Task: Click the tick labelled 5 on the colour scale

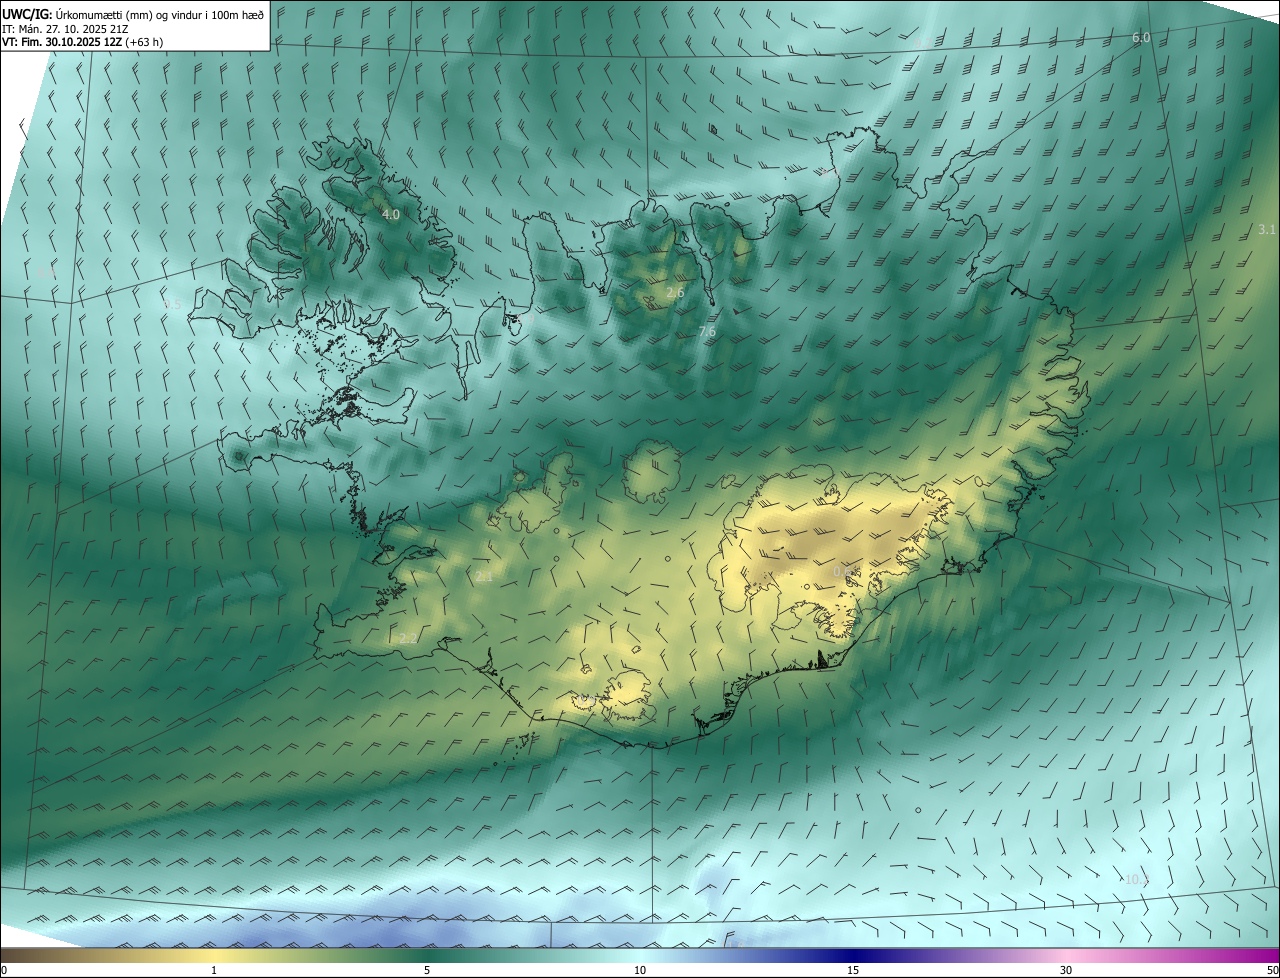Action: click(427, 970)
